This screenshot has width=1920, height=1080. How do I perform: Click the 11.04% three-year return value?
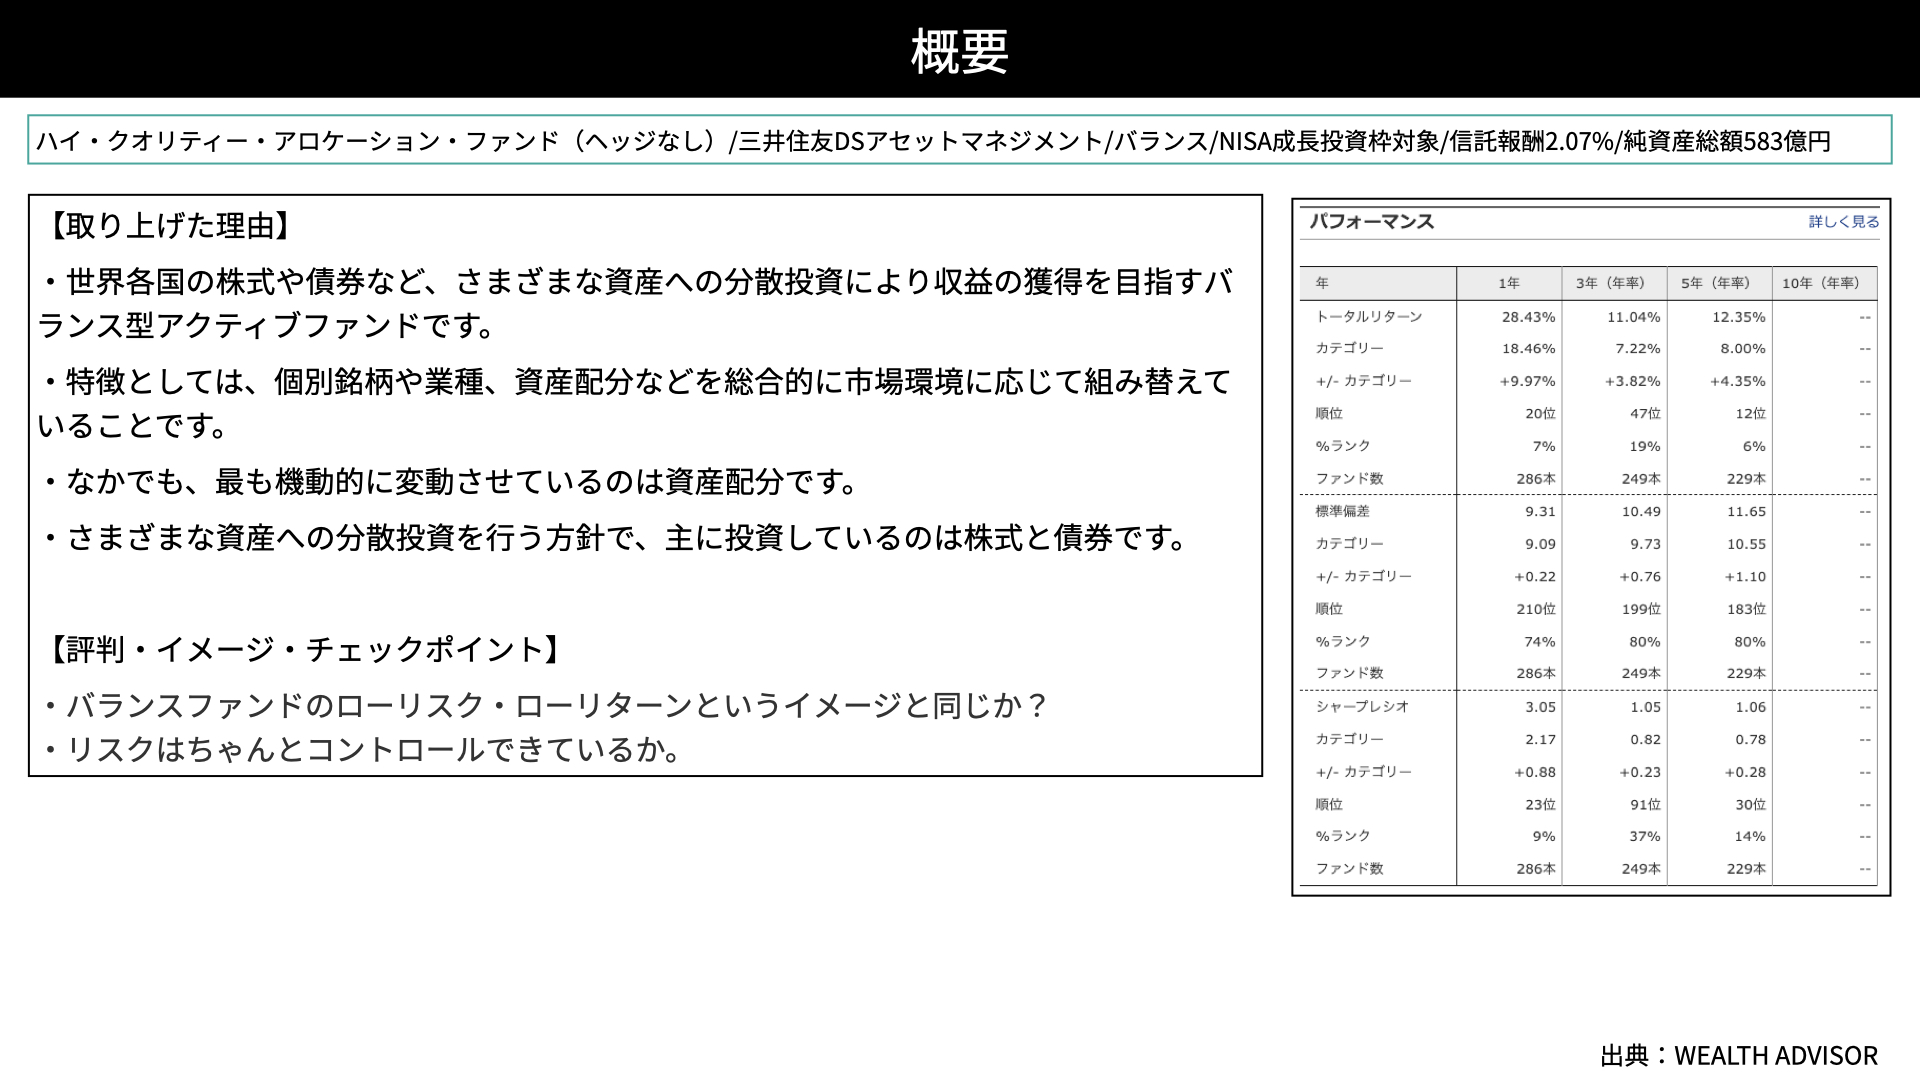click(x=1633, y=317)
